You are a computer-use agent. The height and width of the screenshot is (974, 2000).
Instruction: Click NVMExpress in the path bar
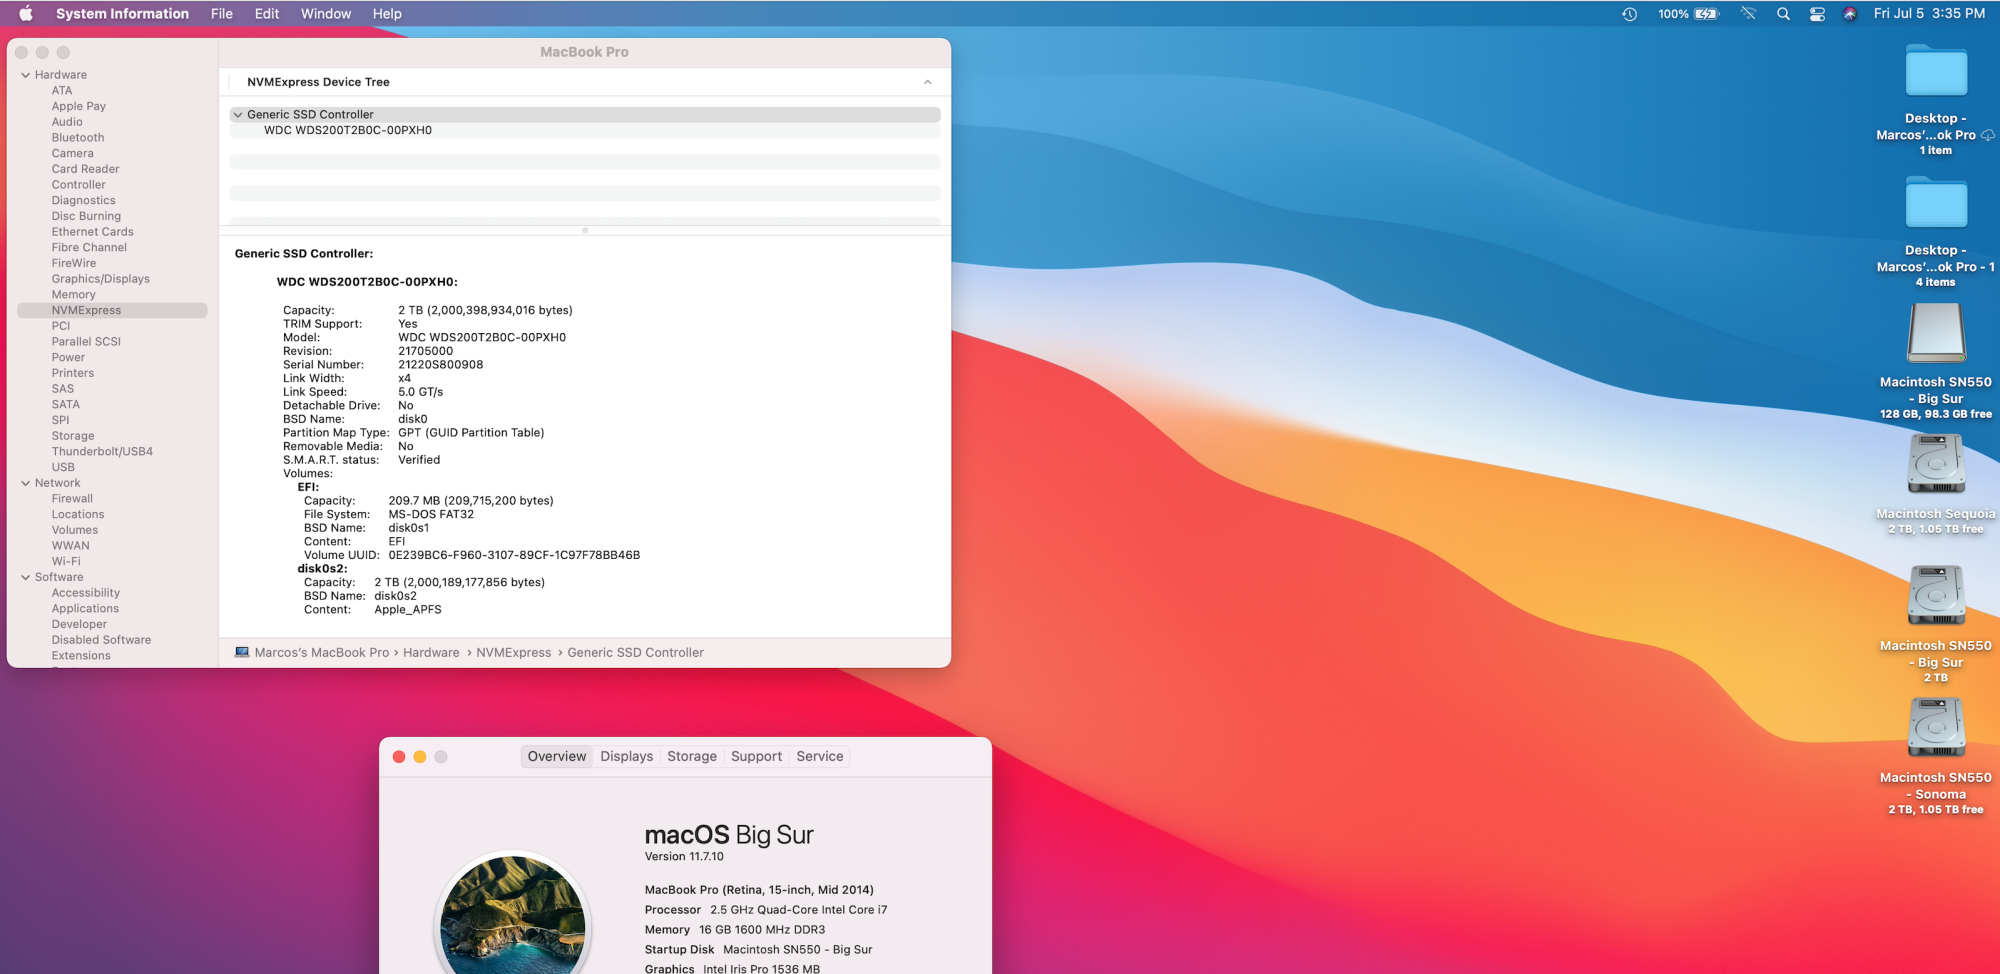click(x=513, y=652)
